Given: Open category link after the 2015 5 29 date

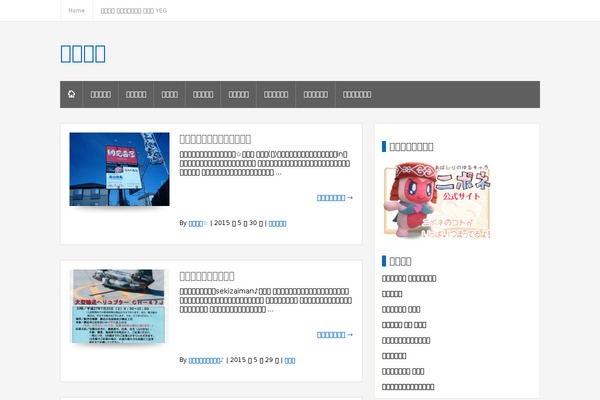Looking at the screenshot, I should pyautogui.click(x=290, y=360).
